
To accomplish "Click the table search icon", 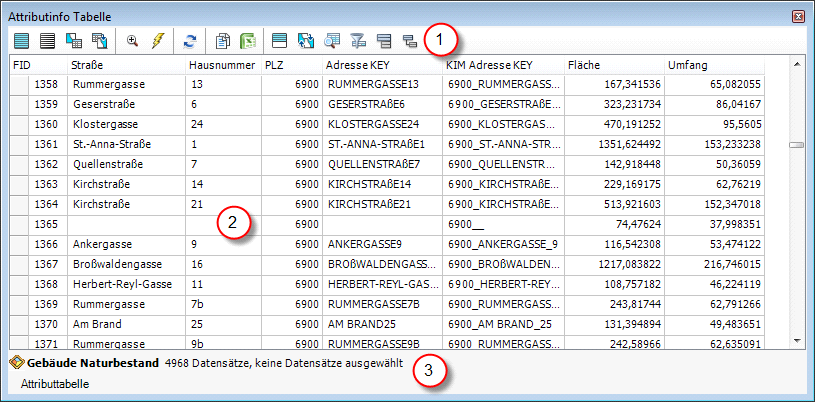I will (x=331, y=41).
